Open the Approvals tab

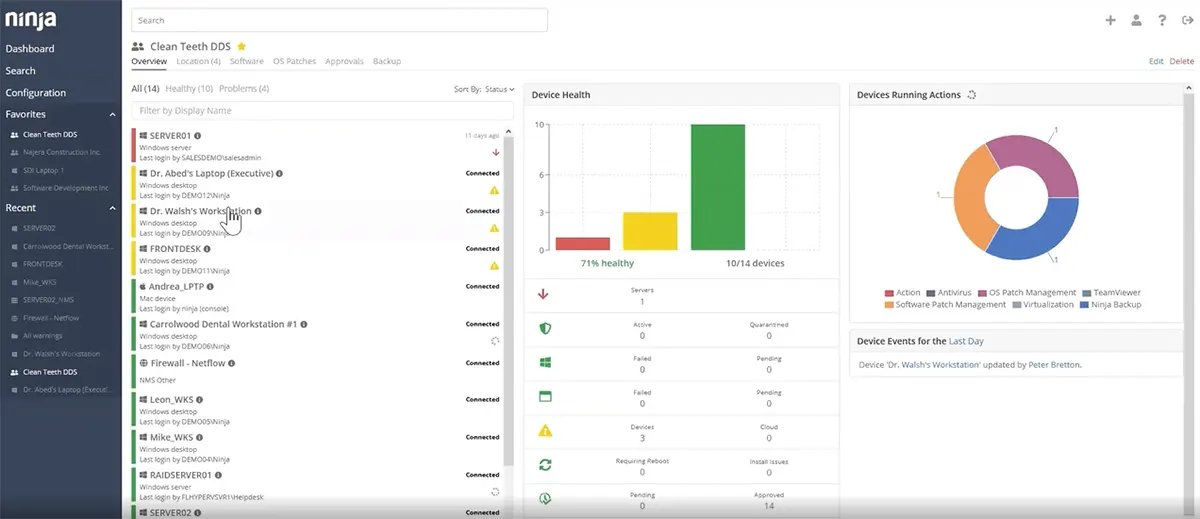[344, 61]
